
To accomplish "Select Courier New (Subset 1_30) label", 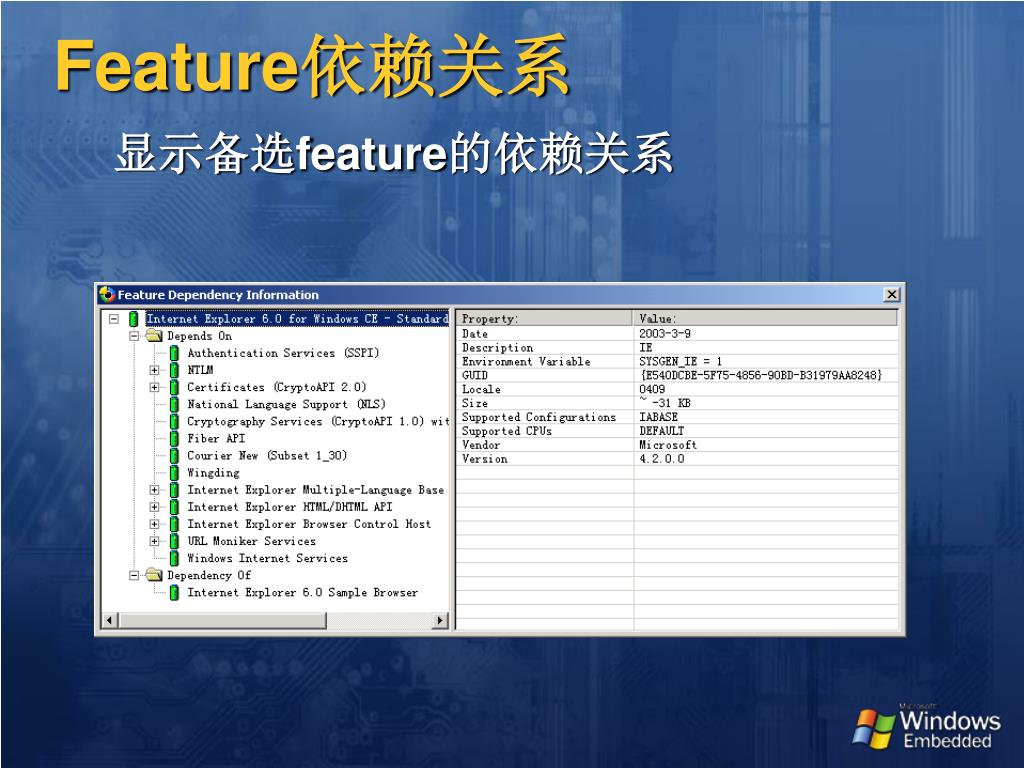I will pyautogui.click(x=266, y=455).
